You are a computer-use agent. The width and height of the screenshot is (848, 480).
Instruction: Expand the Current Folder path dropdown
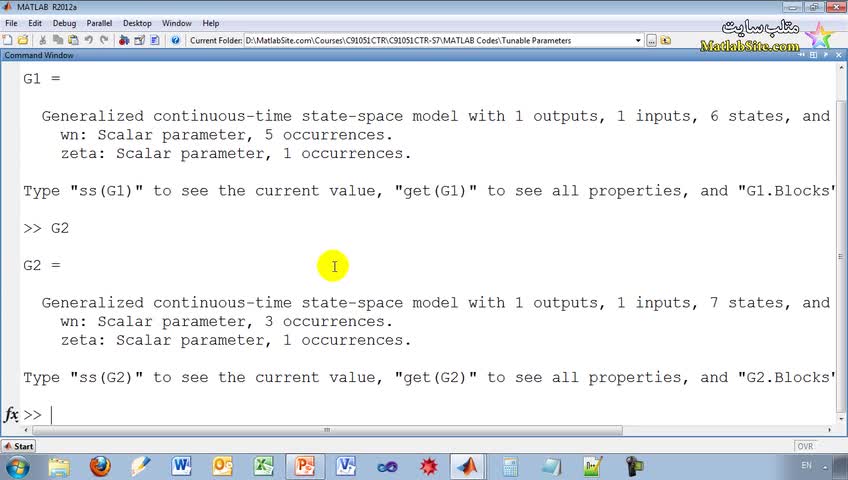pos(638,41)
